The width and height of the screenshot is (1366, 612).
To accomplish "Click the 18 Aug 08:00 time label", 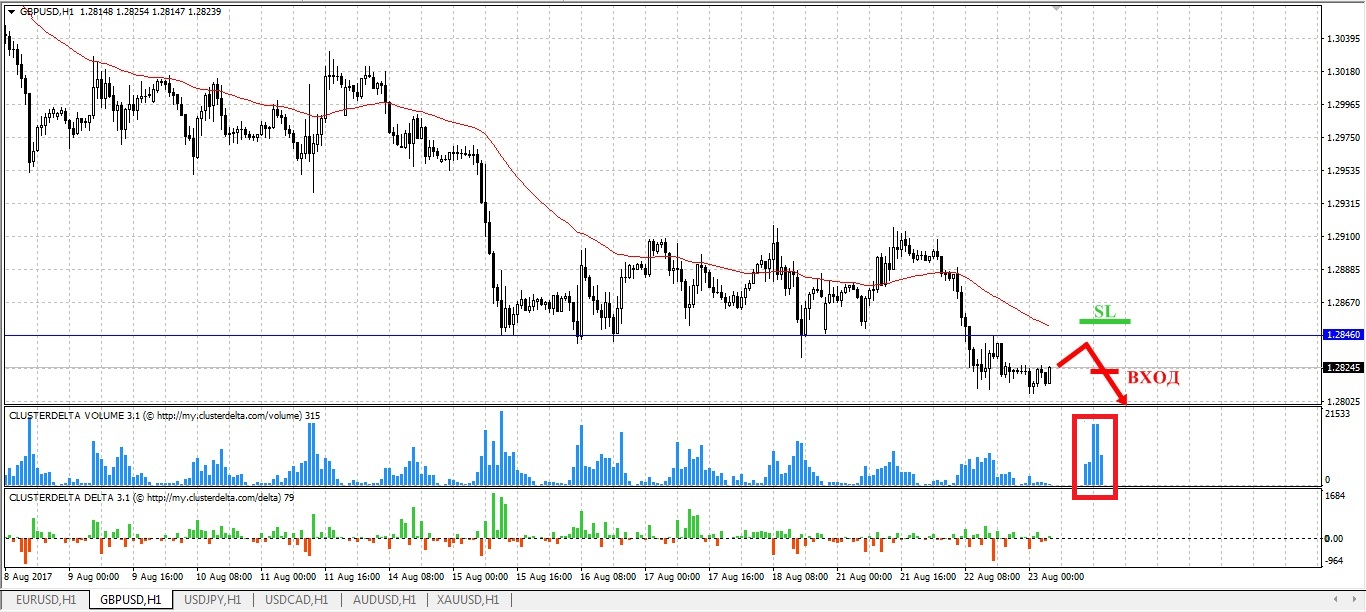I will (800, 577).
